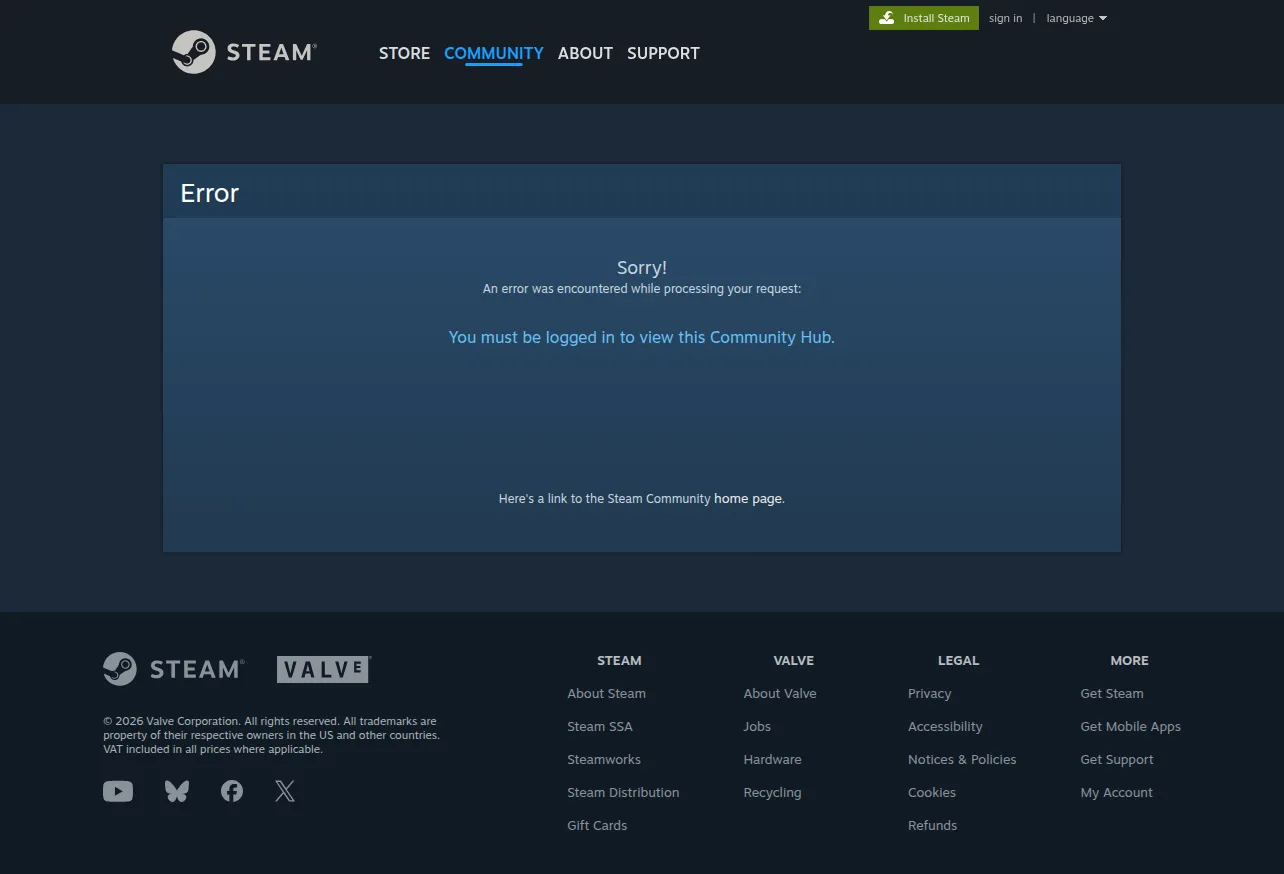Click the Jobs footer link
The width and height of the screenshot is (1284, 874).
(x=757, y=726)
